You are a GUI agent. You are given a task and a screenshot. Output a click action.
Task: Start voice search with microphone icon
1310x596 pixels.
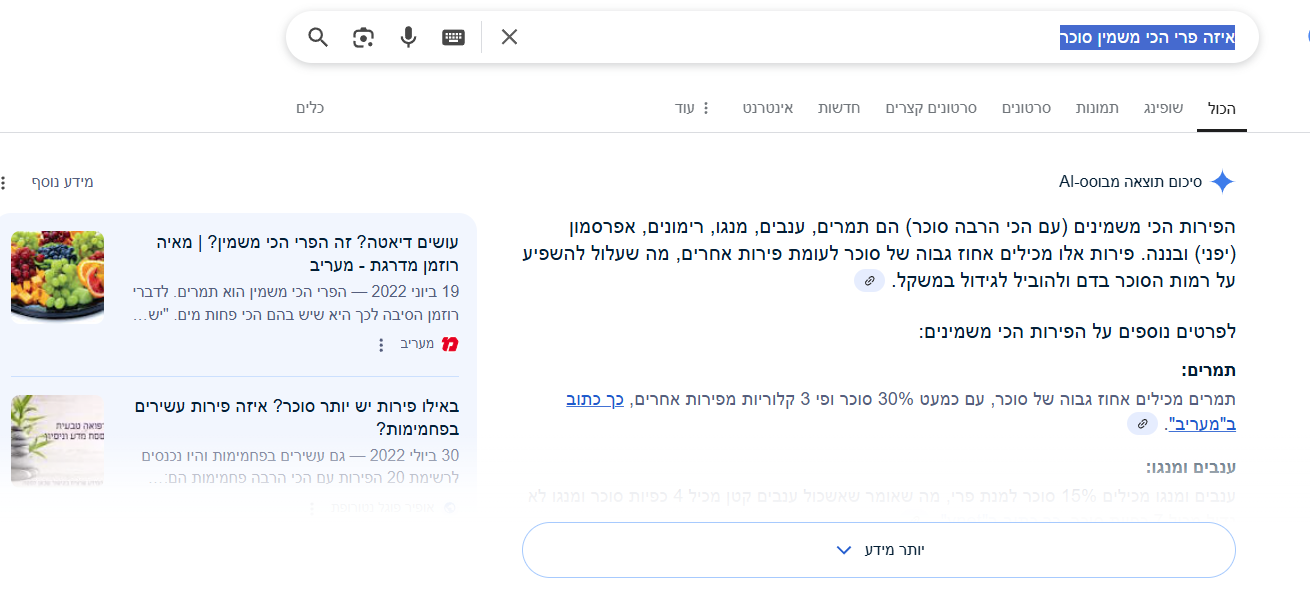pos(408,38)
